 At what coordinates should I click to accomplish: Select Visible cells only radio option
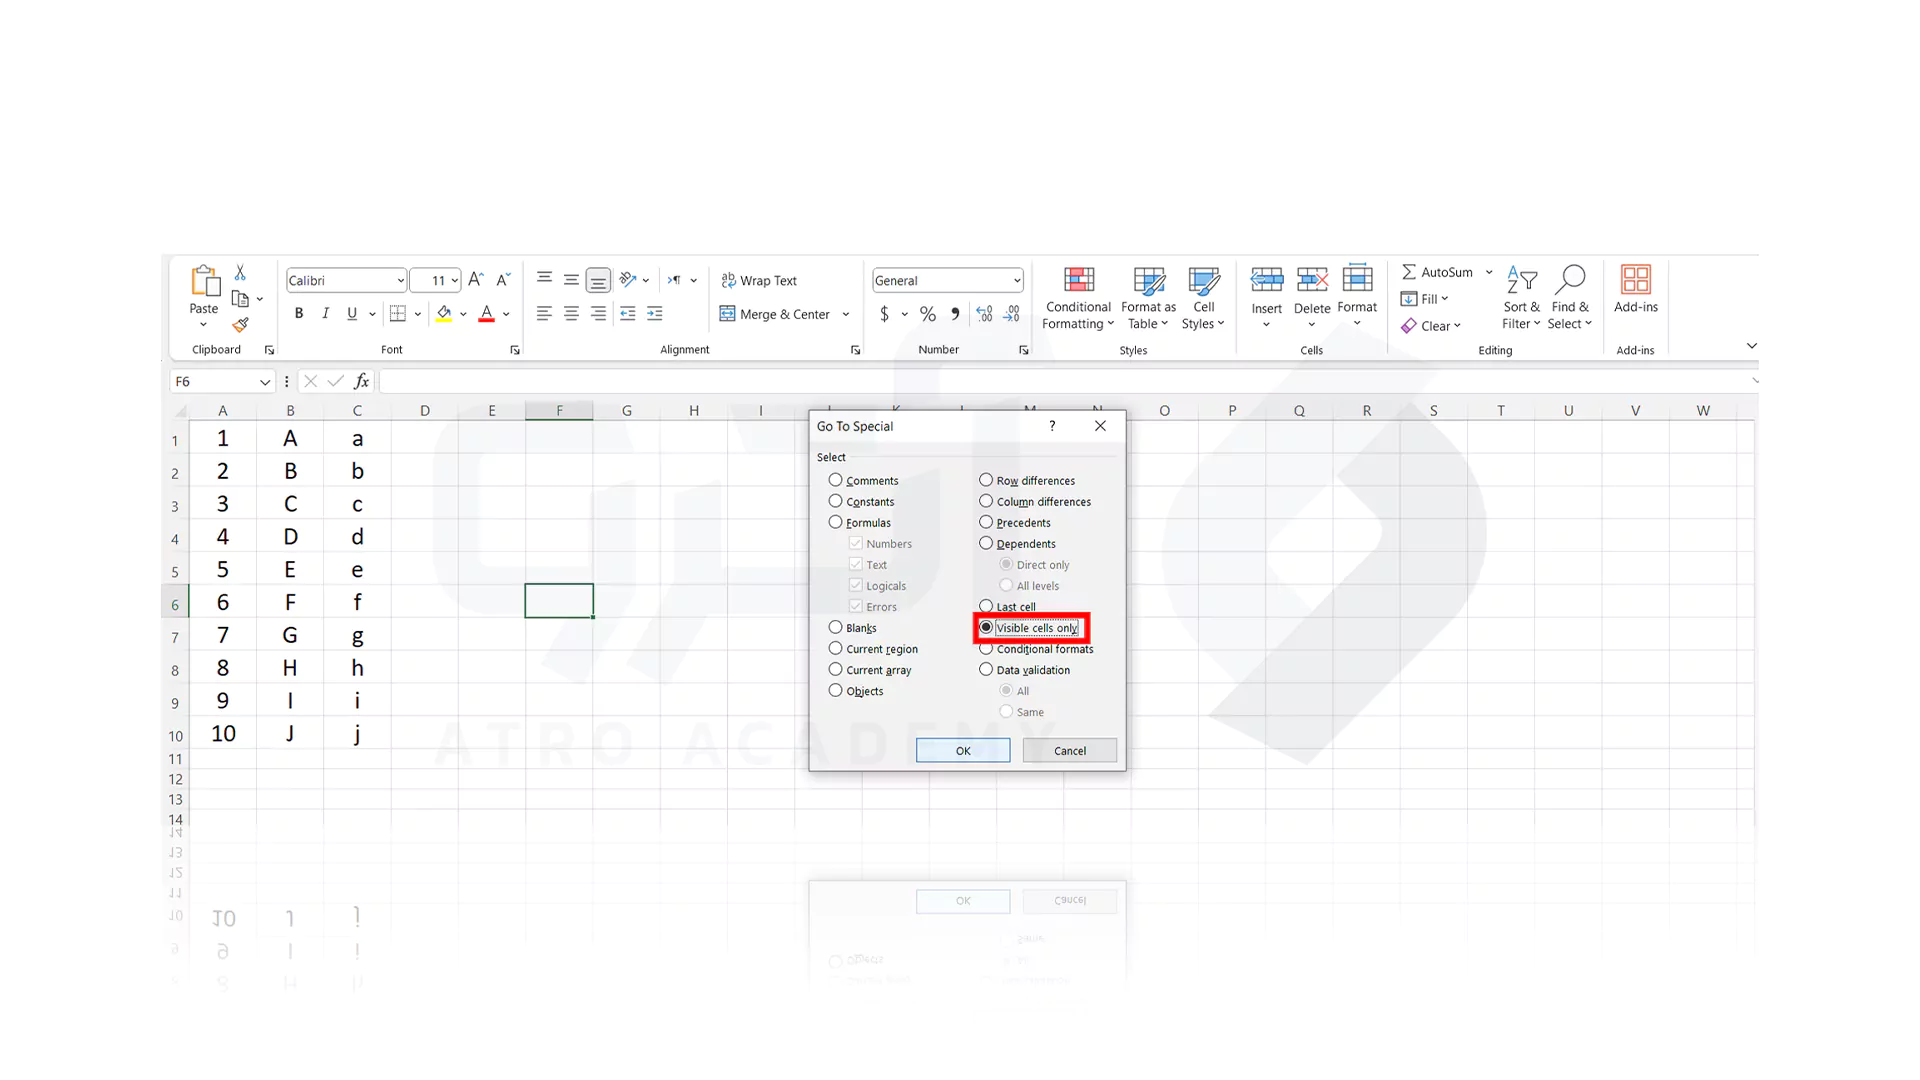[986, 628]
